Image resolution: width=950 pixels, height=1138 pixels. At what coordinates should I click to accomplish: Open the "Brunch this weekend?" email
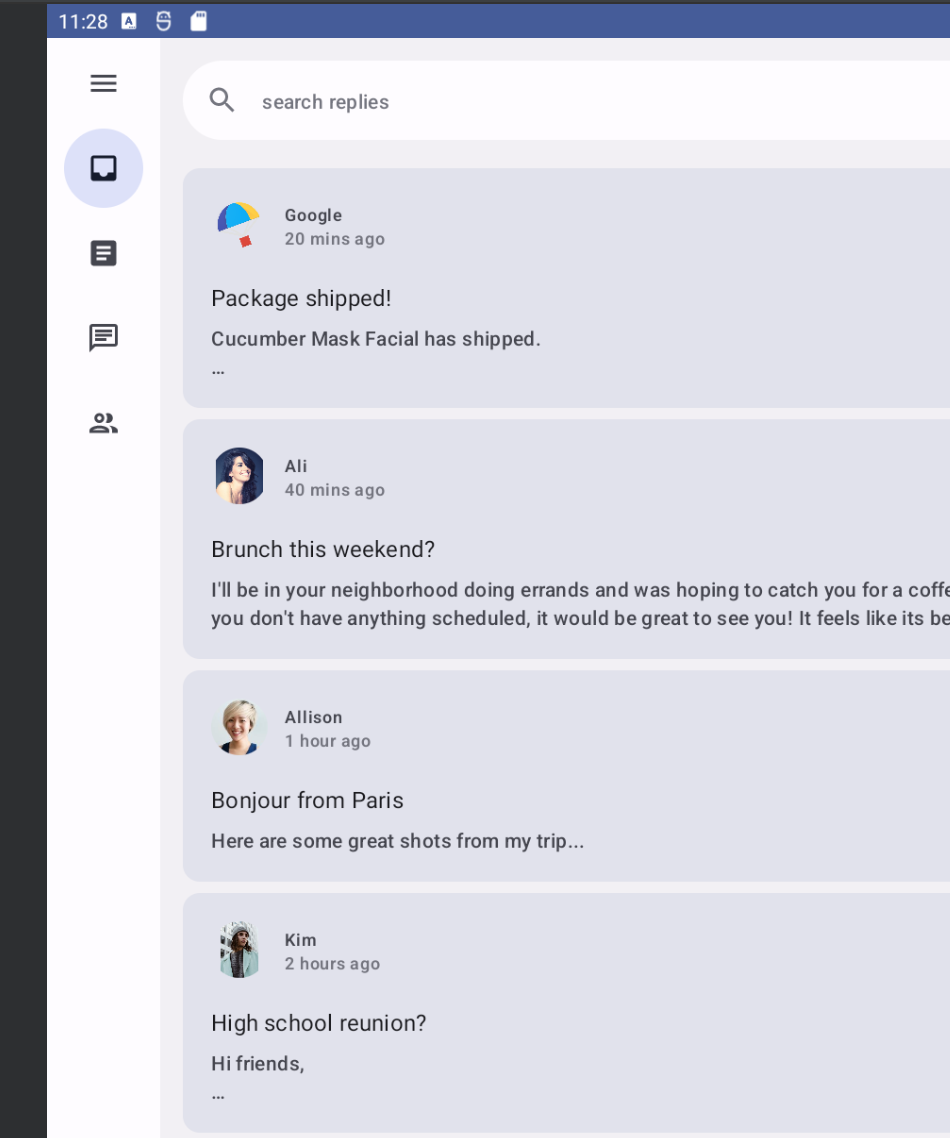coord(323,549)
